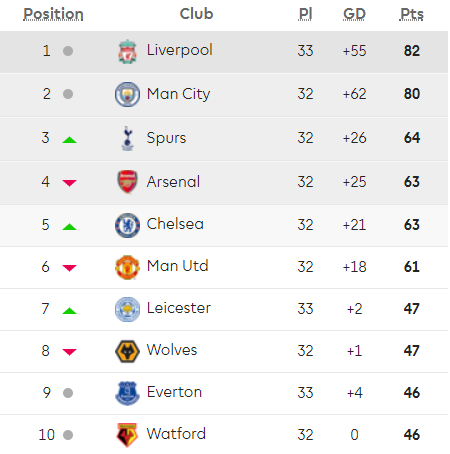
Task: Open the Chelsea club name link
Action: click(175, 224)
